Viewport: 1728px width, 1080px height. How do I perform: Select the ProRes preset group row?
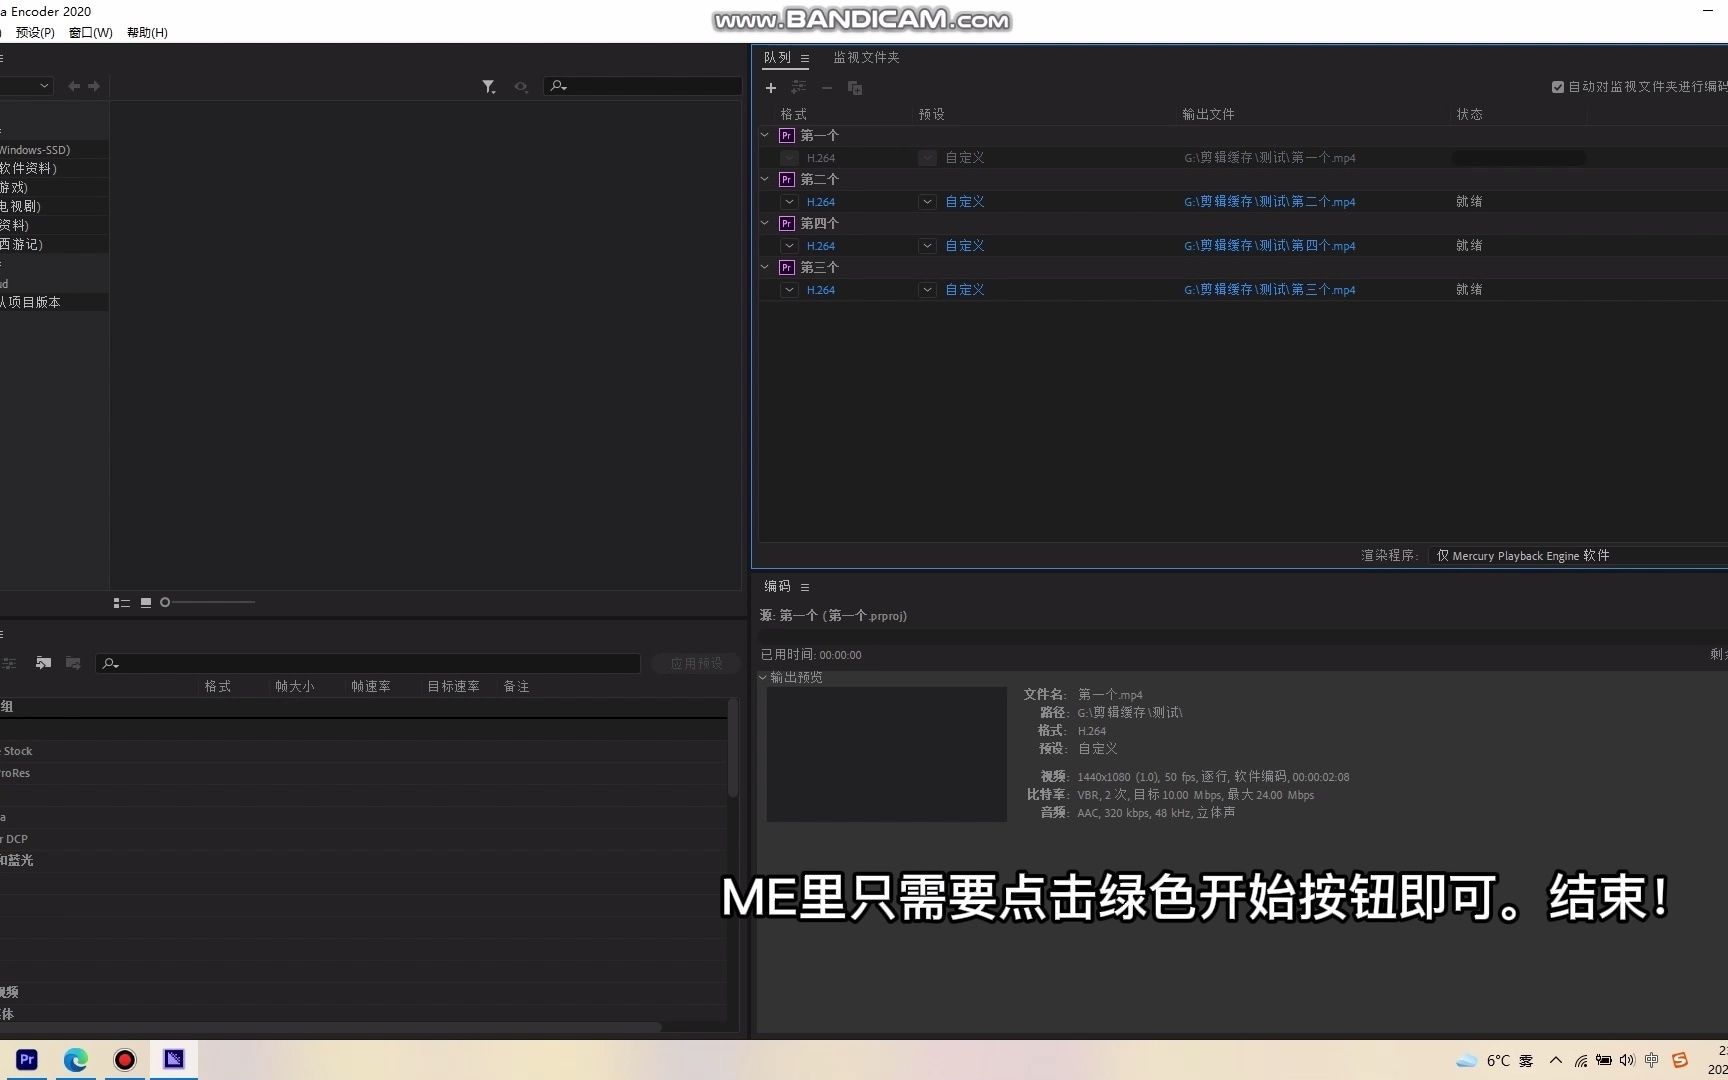tap(363, 774)
